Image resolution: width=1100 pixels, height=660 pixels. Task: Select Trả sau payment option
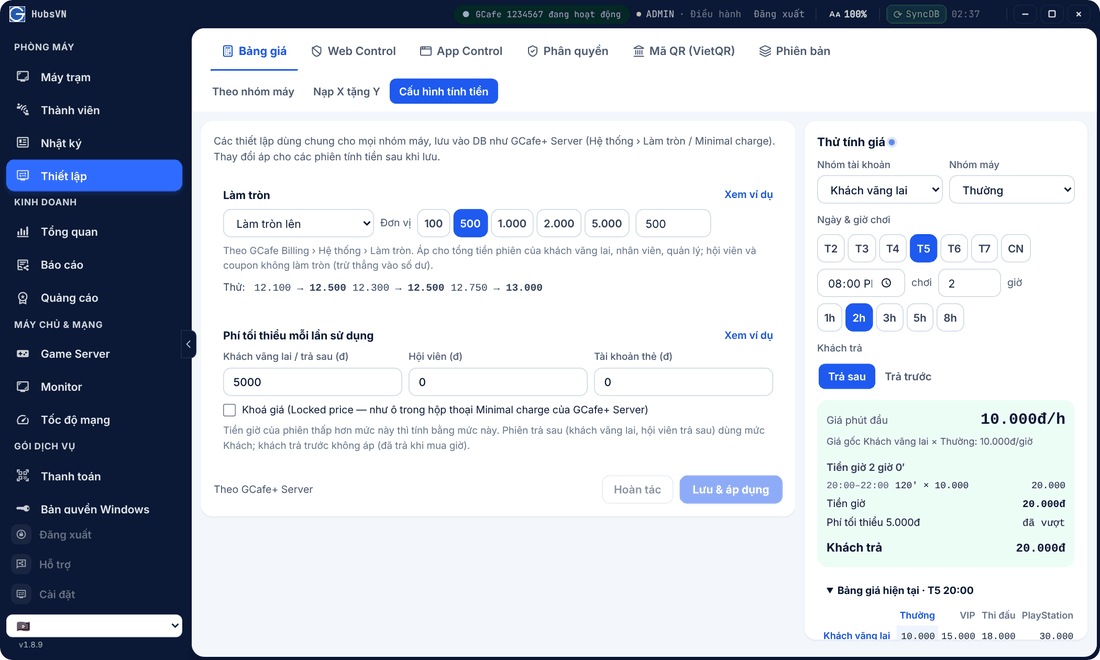847,377
